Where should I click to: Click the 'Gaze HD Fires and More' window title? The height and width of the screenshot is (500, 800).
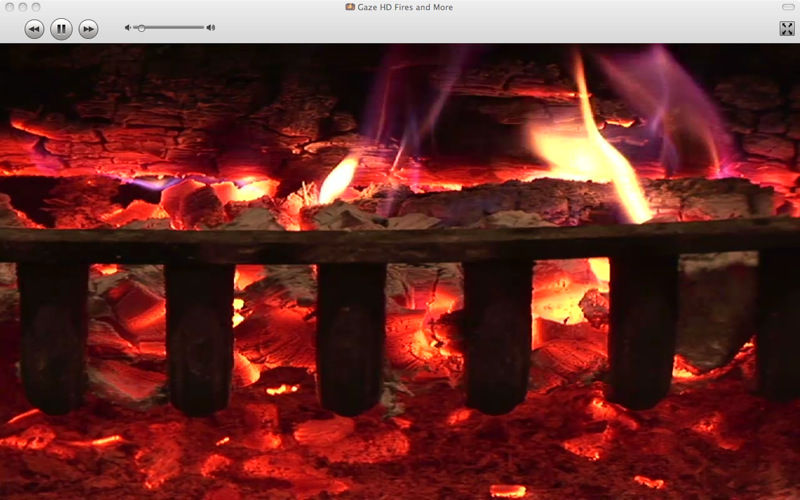[x=406, y=7]
